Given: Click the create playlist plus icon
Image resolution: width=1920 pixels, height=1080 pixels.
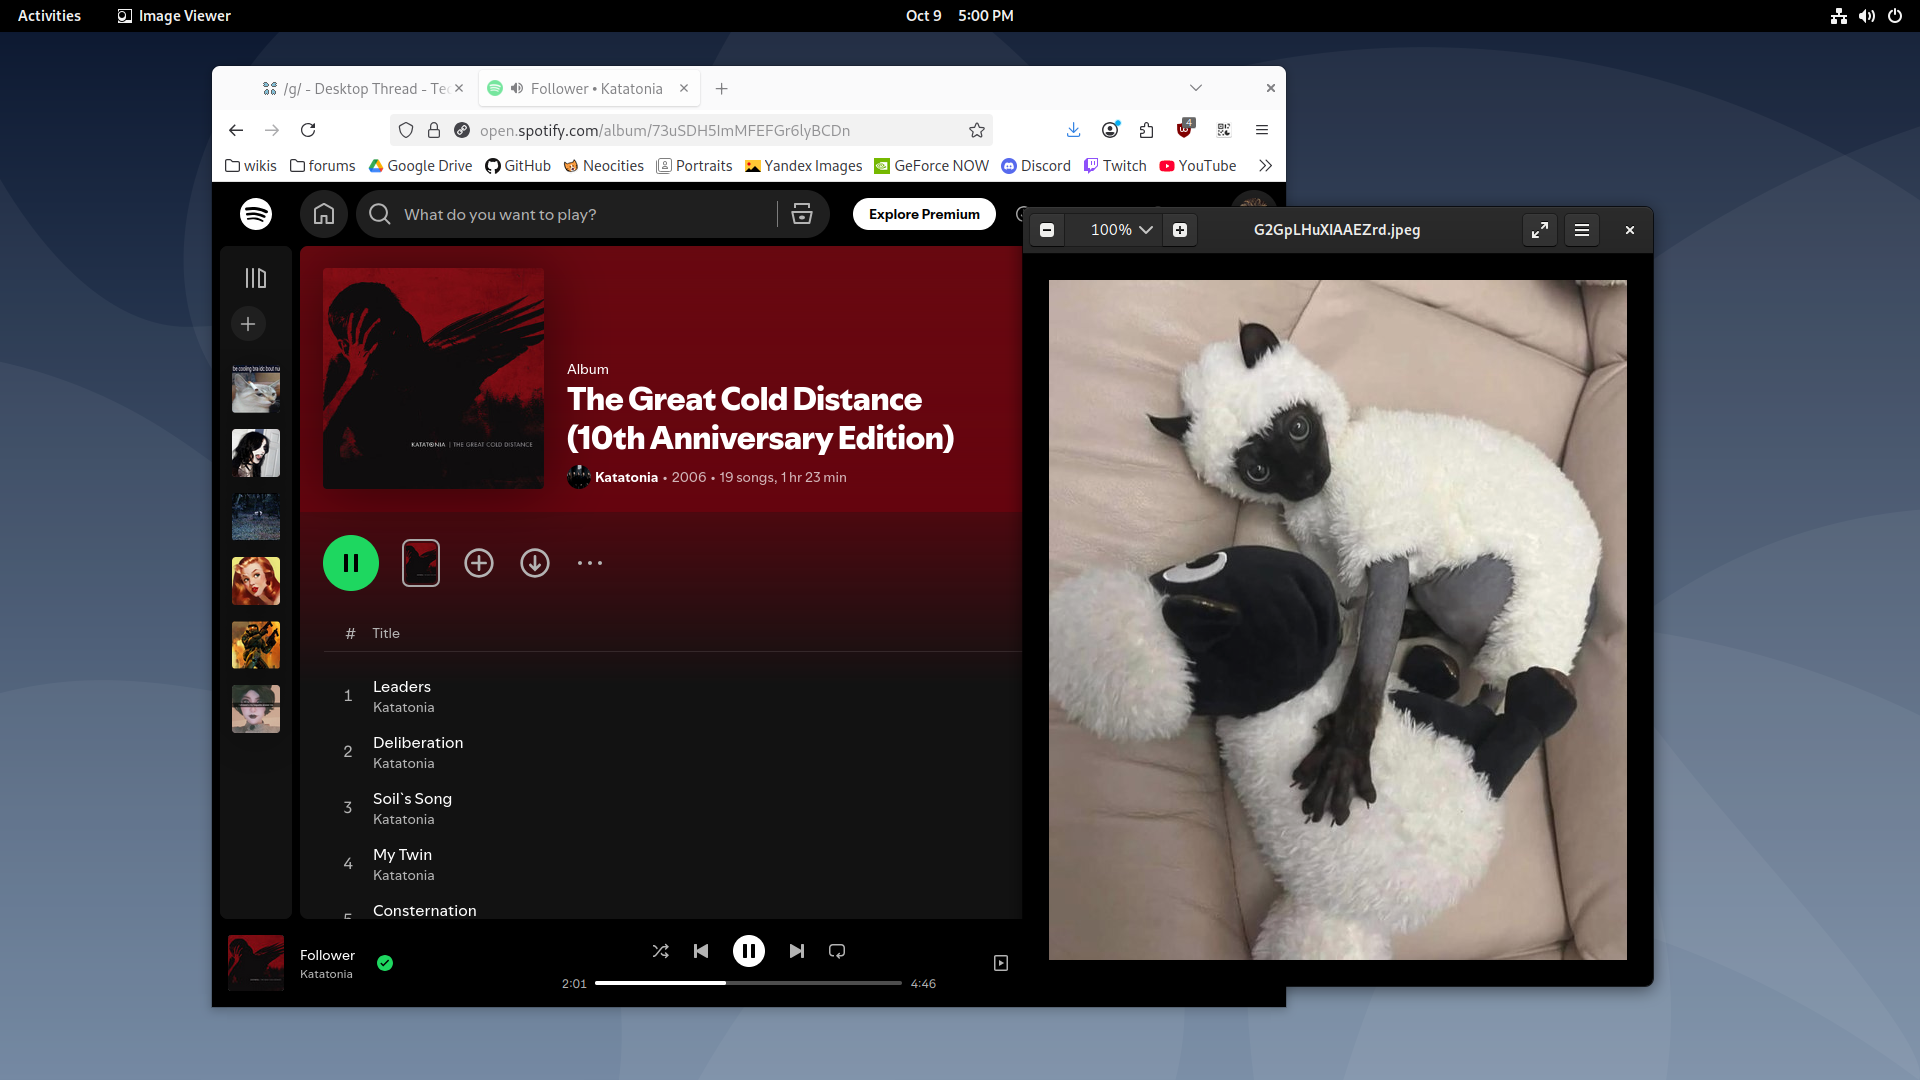Looking at the screenshot, I should pyautogui.click(x=248, y=324).
